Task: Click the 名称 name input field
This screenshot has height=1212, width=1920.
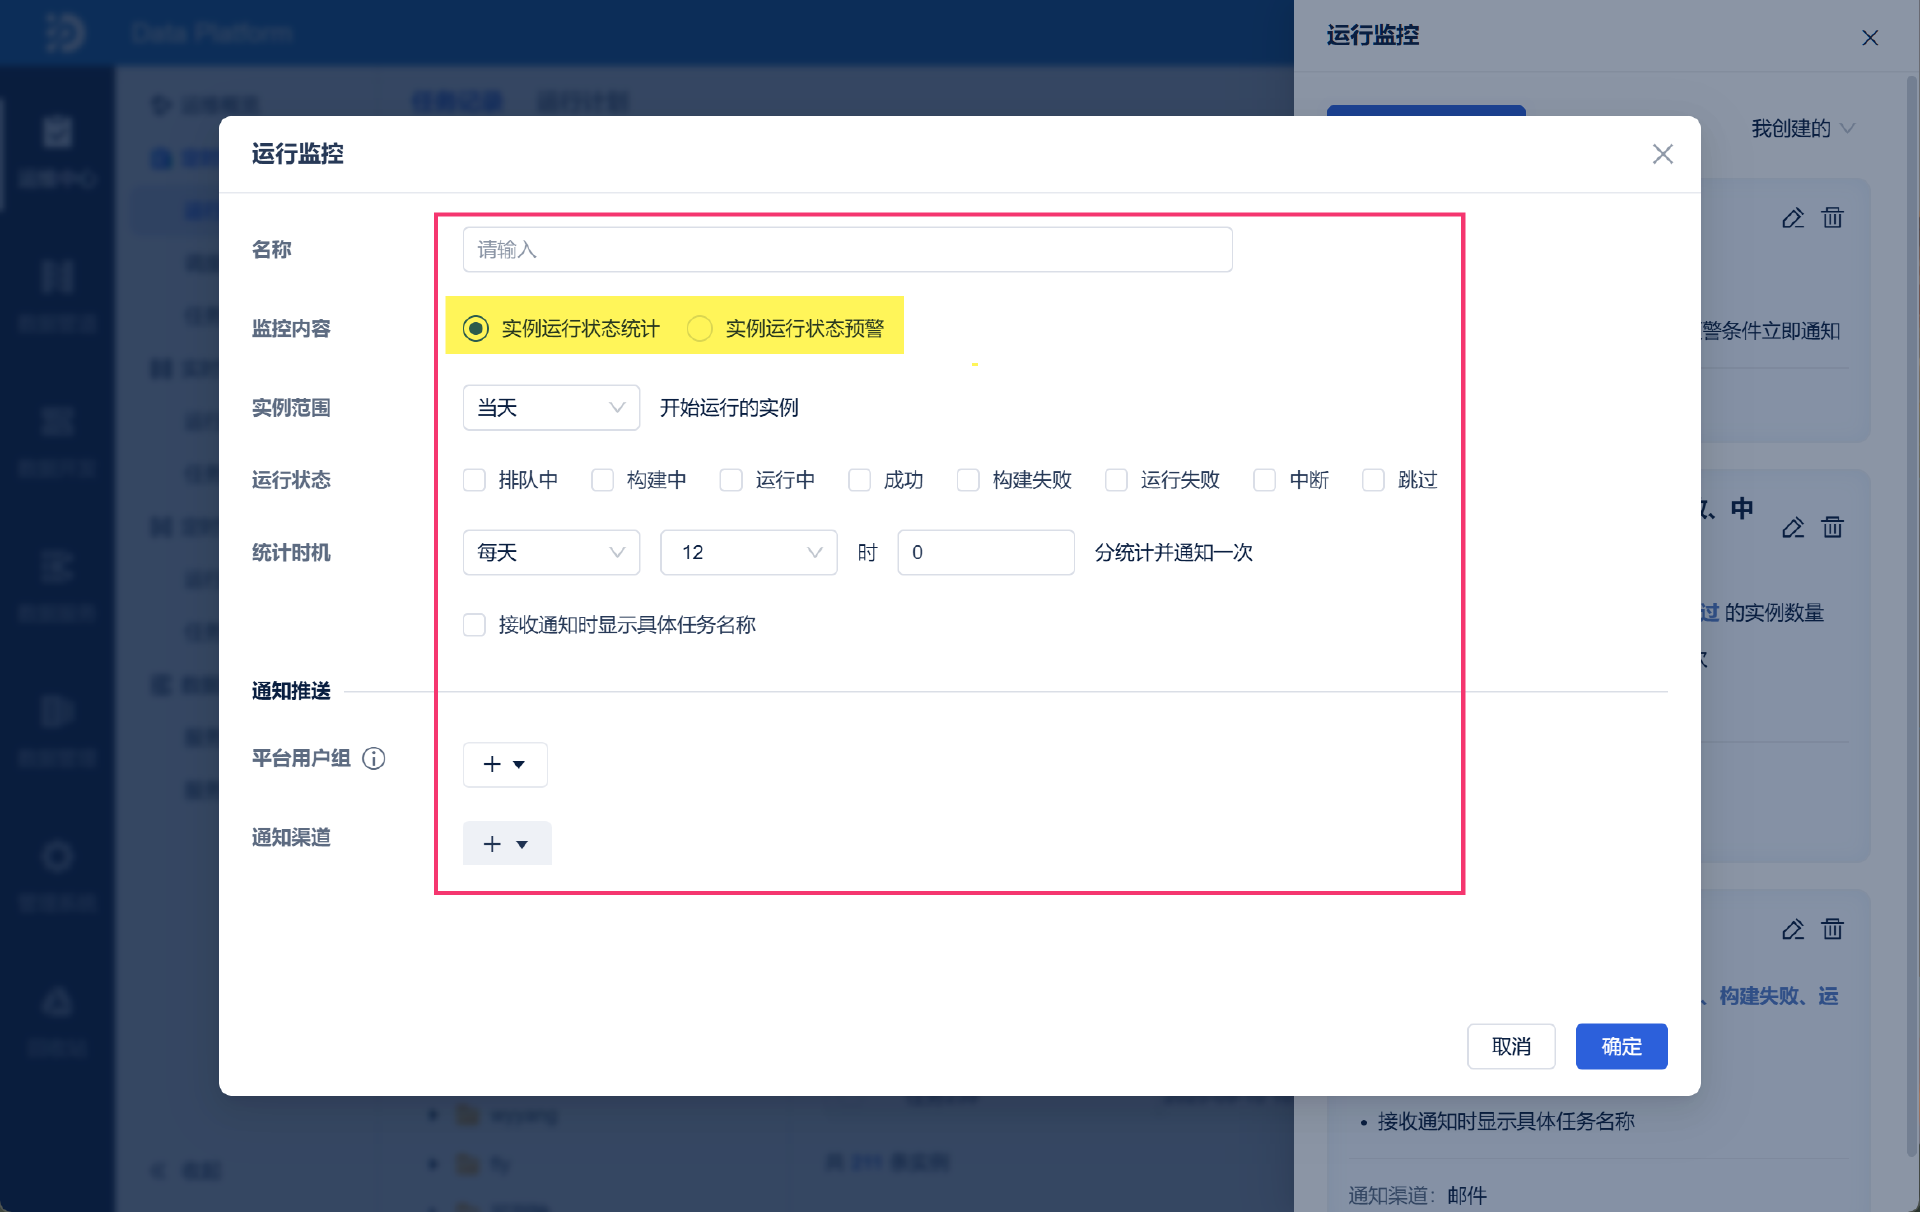Action: [x=846, y=250]
